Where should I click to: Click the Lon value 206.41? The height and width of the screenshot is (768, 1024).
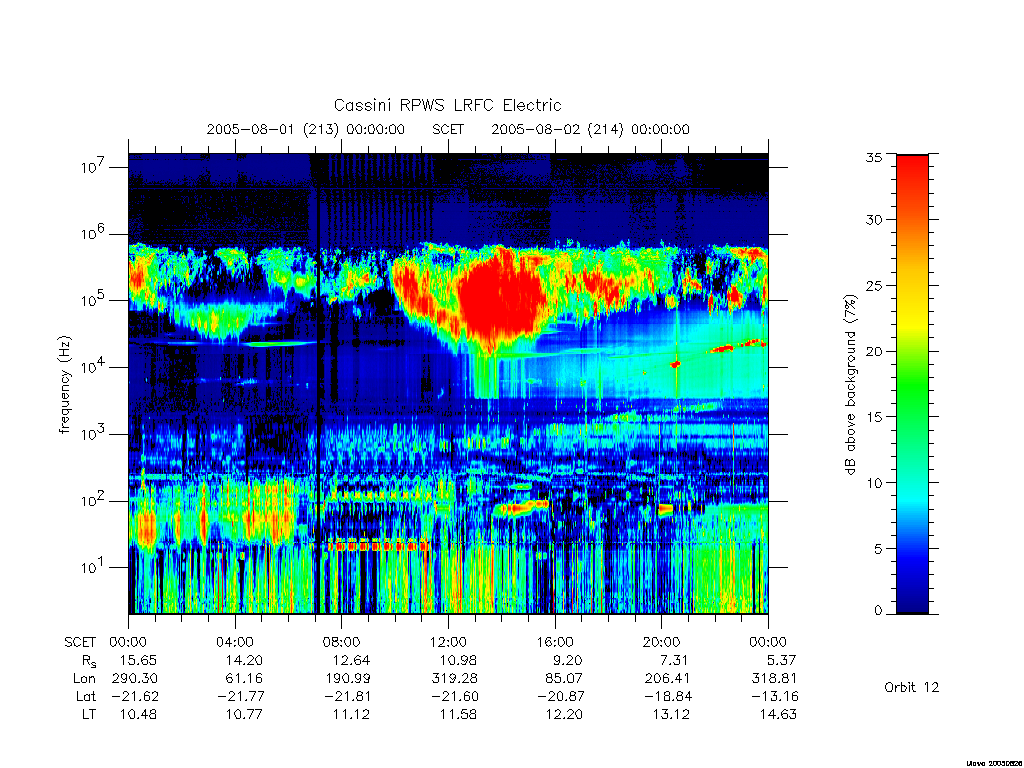coord(667,679)
